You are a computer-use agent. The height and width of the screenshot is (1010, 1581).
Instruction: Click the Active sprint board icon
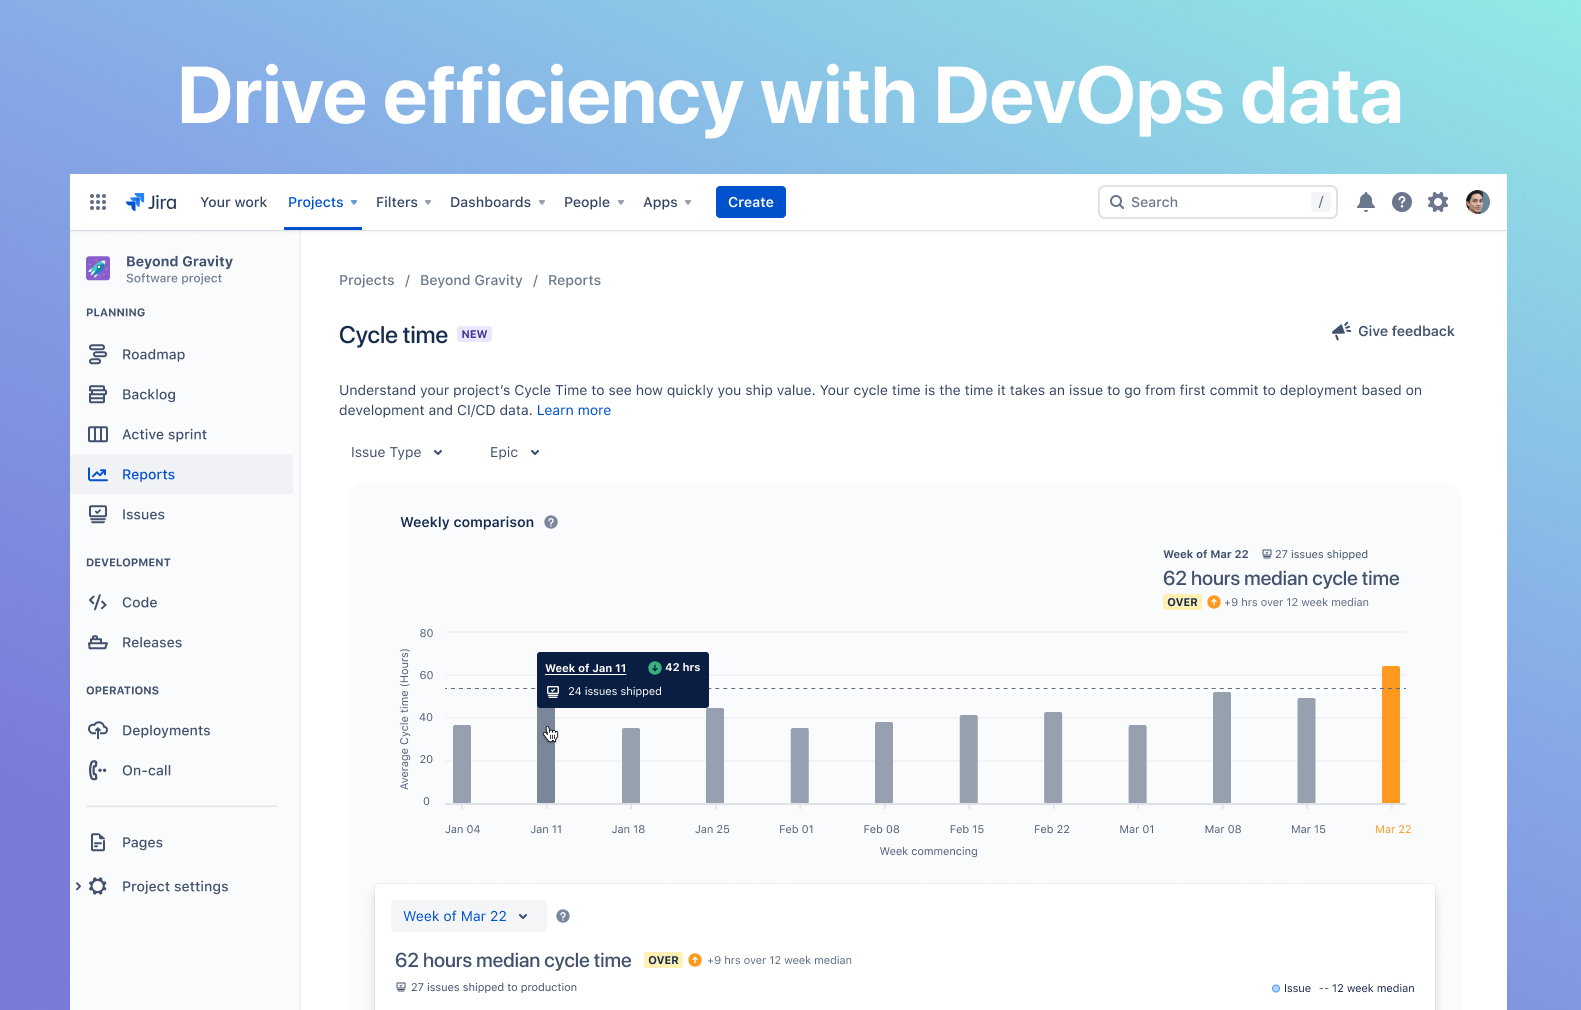(98, 434)
